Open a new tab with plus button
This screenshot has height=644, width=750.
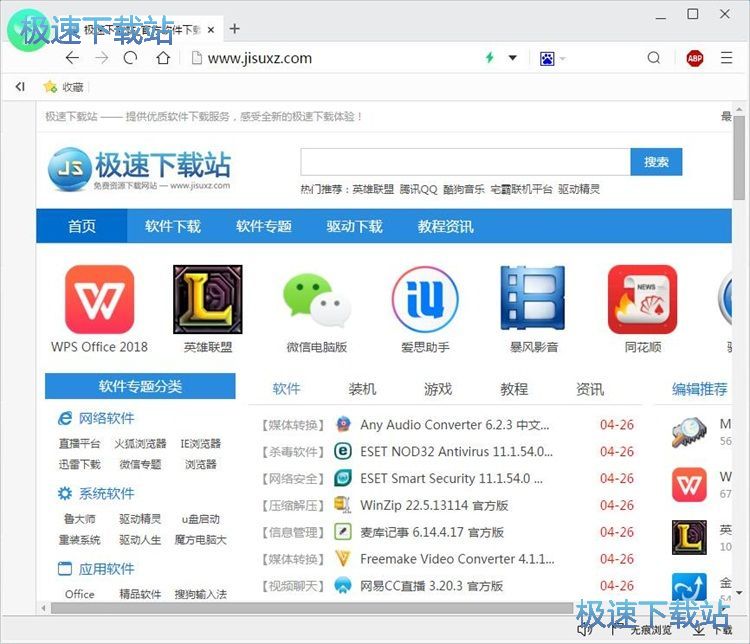click(234, 29)
